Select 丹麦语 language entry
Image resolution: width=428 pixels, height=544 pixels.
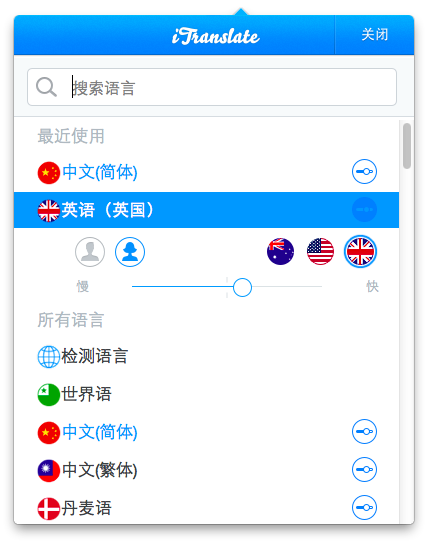click(x=206, y=508)
